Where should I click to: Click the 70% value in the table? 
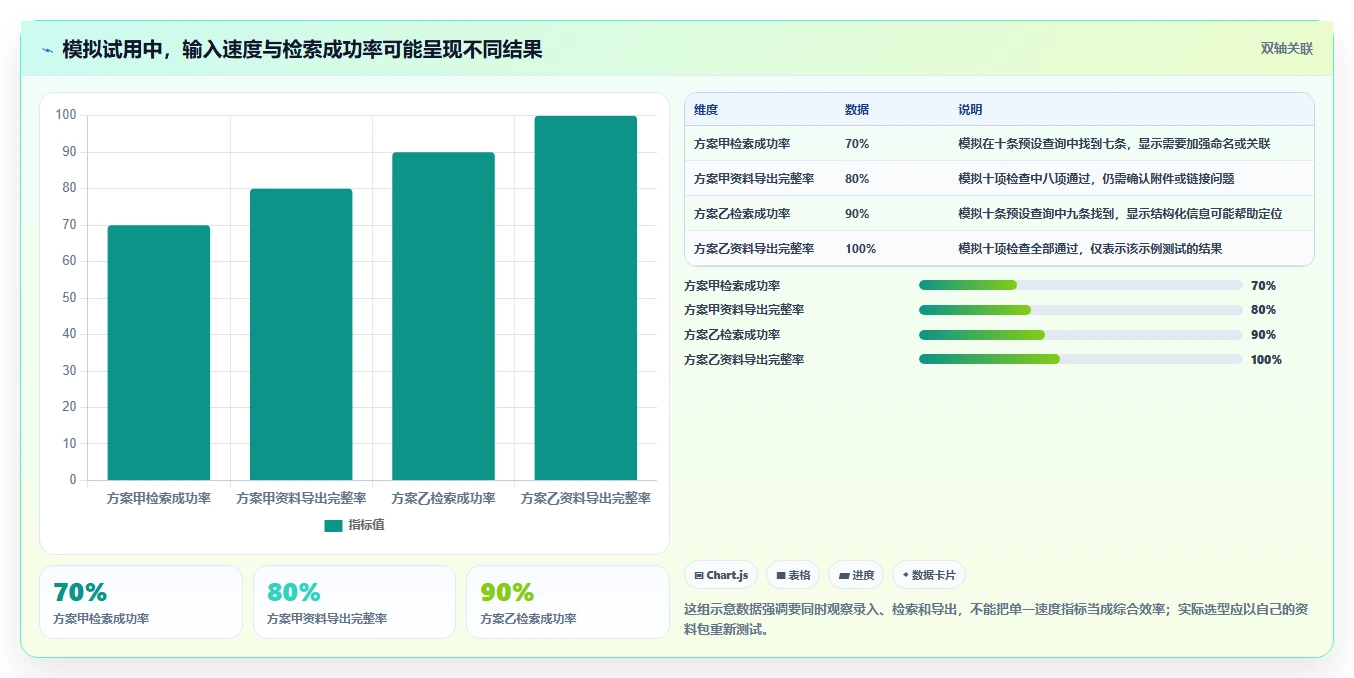(x=857, y=144)
